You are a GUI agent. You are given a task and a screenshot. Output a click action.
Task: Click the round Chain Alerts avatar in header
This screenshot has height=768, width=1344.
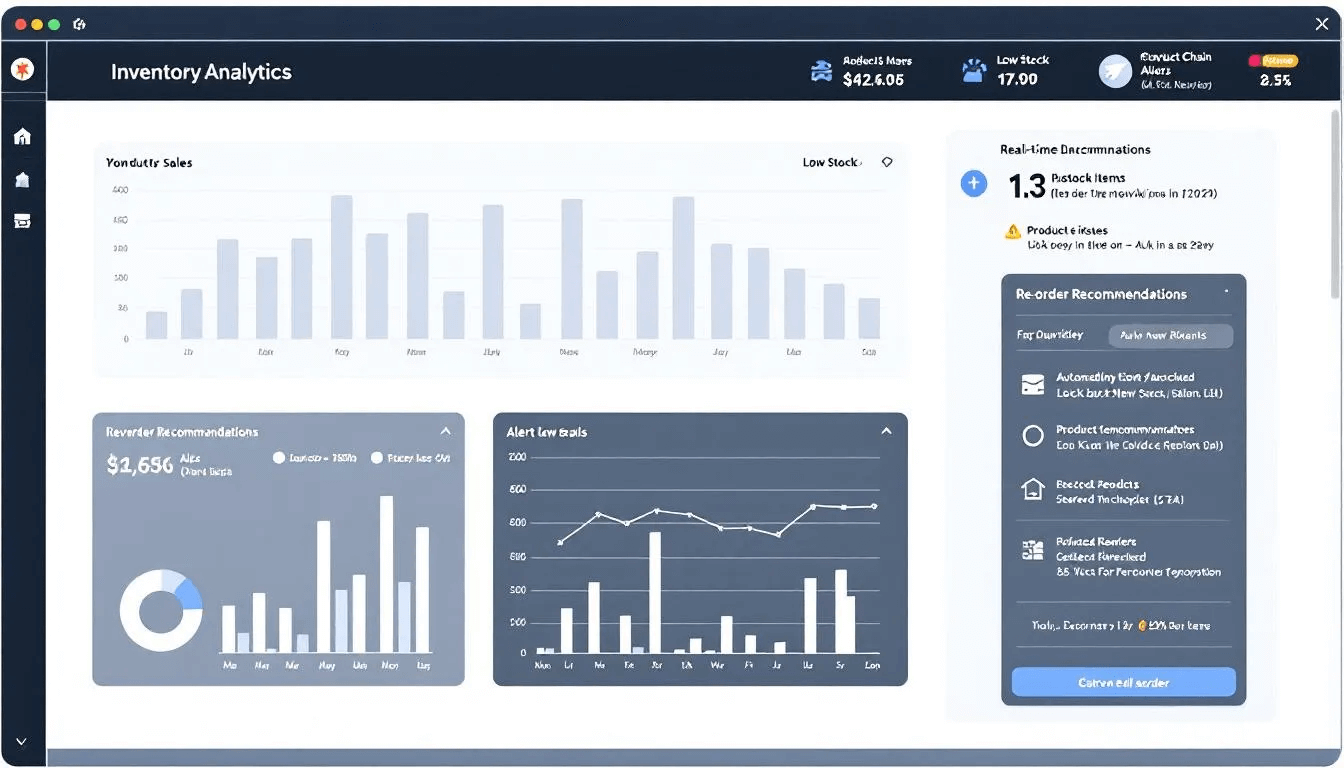[1114, 71]
